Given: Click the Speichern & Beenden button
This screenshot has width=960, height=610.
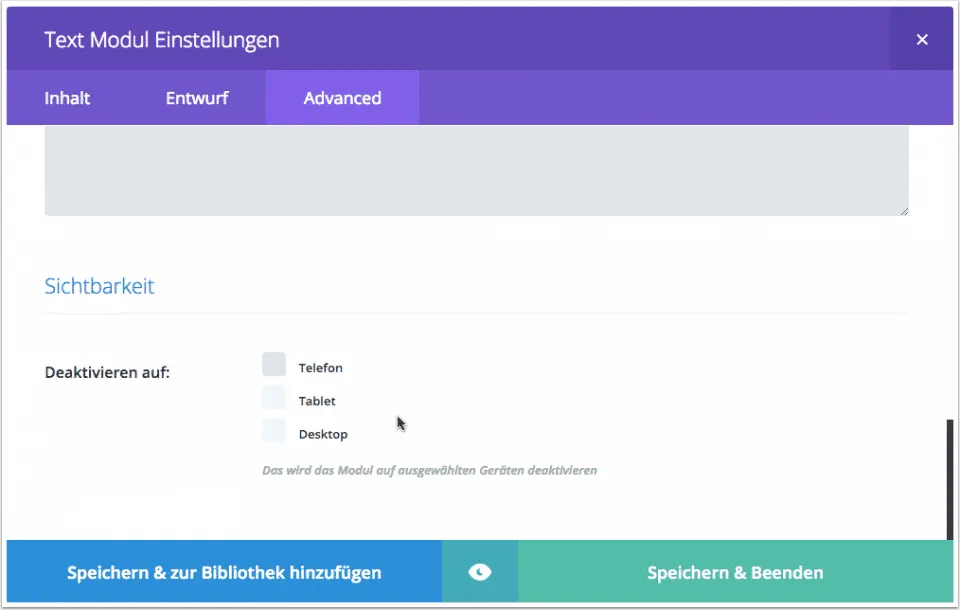Looking at the screenshot, I should 735,573.
